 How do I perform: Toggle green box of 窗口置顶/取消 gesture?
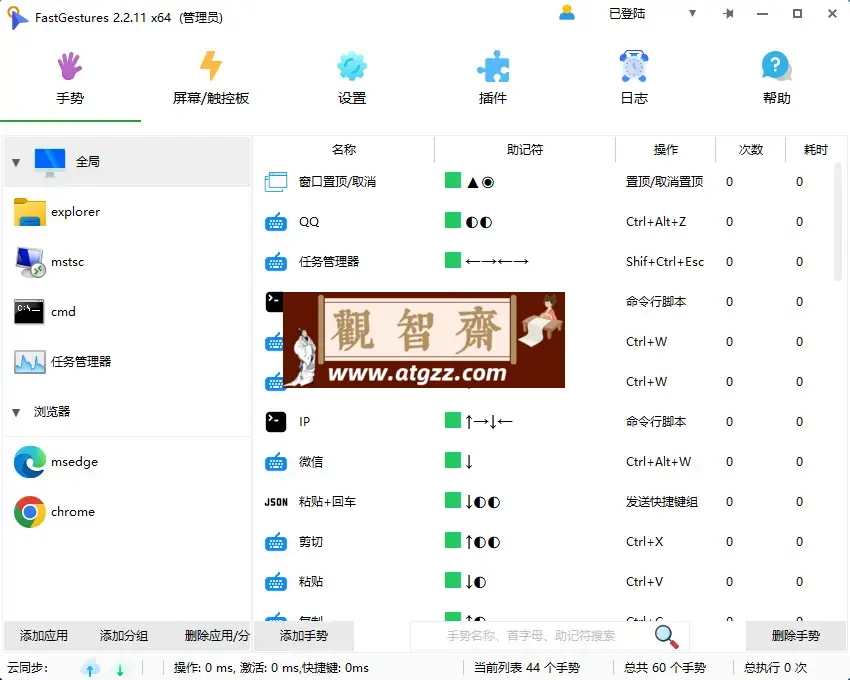(x=453, y=180)
